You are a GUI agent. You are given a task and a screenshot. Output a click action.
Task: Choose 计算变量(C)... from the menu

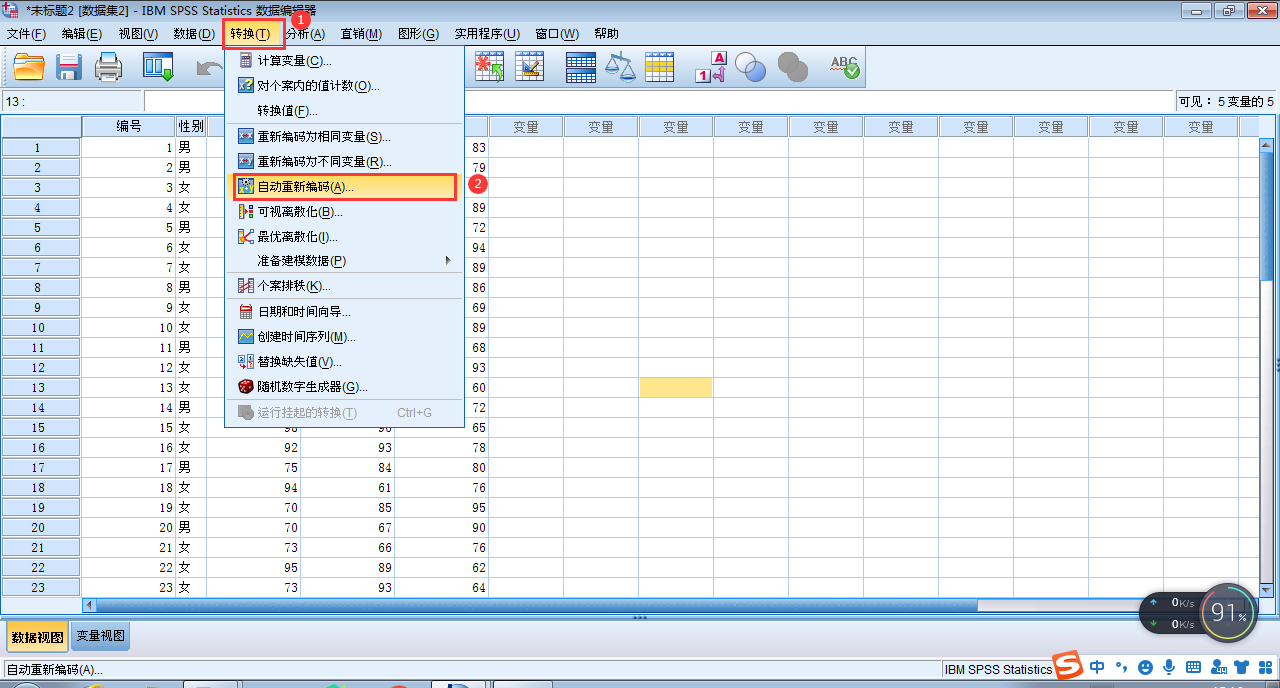point(344,61)
